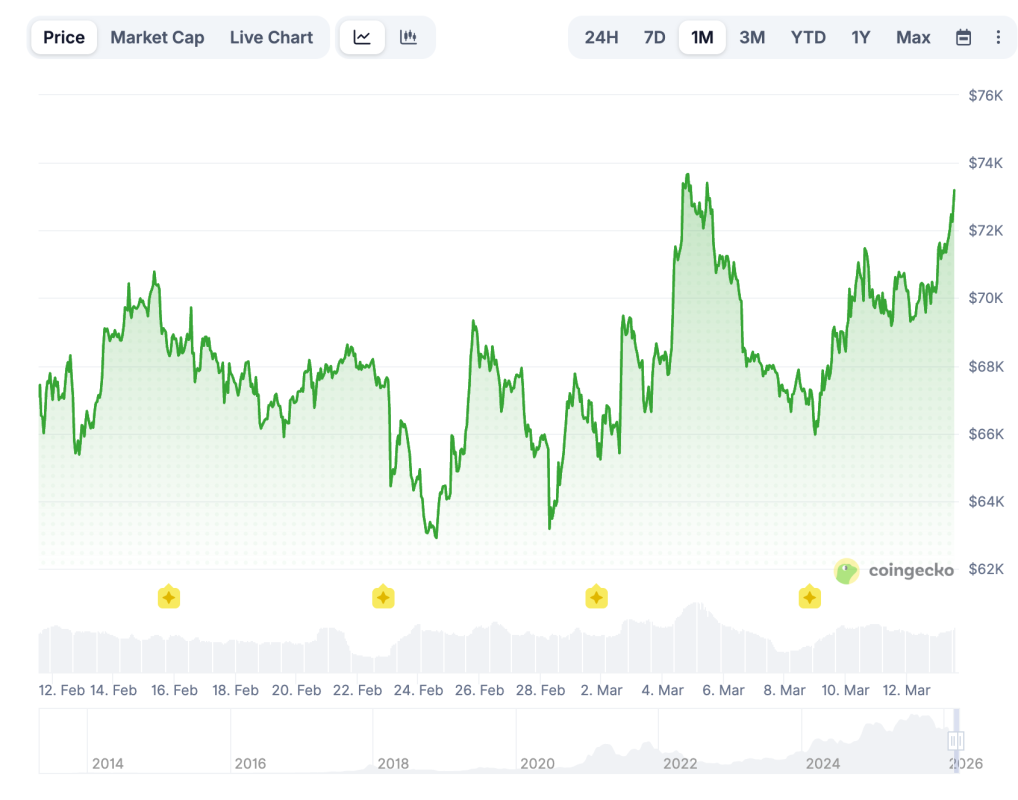Click the news marker near 16. Feb
The width and height of the screenshot is (1018, 800).
click(169, 597)
